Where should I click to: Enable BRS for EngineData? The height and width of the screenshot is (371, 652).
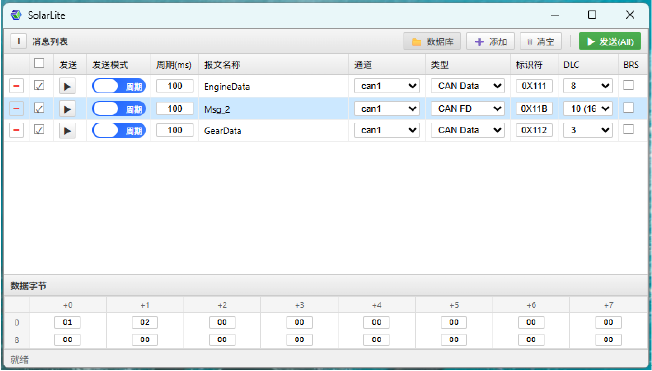(628, 85)
